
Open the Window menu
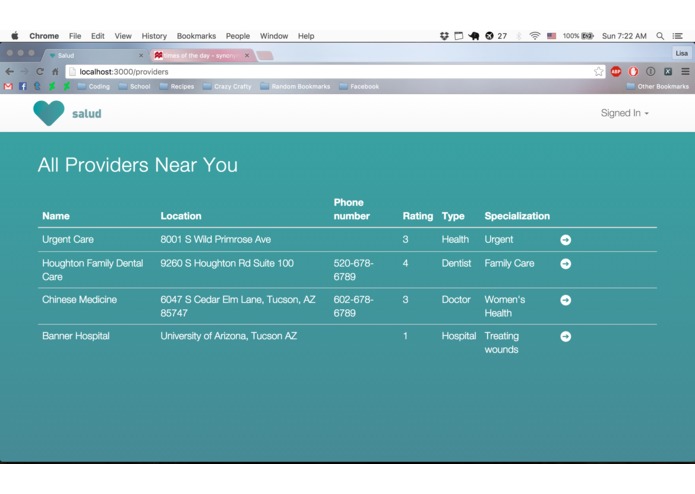tap(274, 36)
